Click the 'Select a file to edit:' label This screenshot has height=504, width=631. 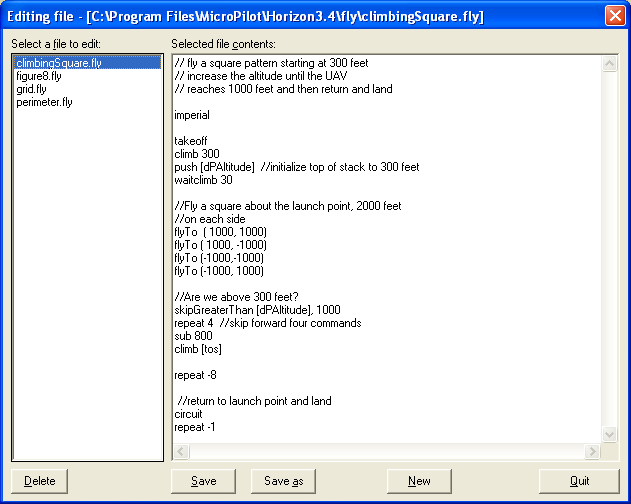pyautogui.click(x=56, y=43)
